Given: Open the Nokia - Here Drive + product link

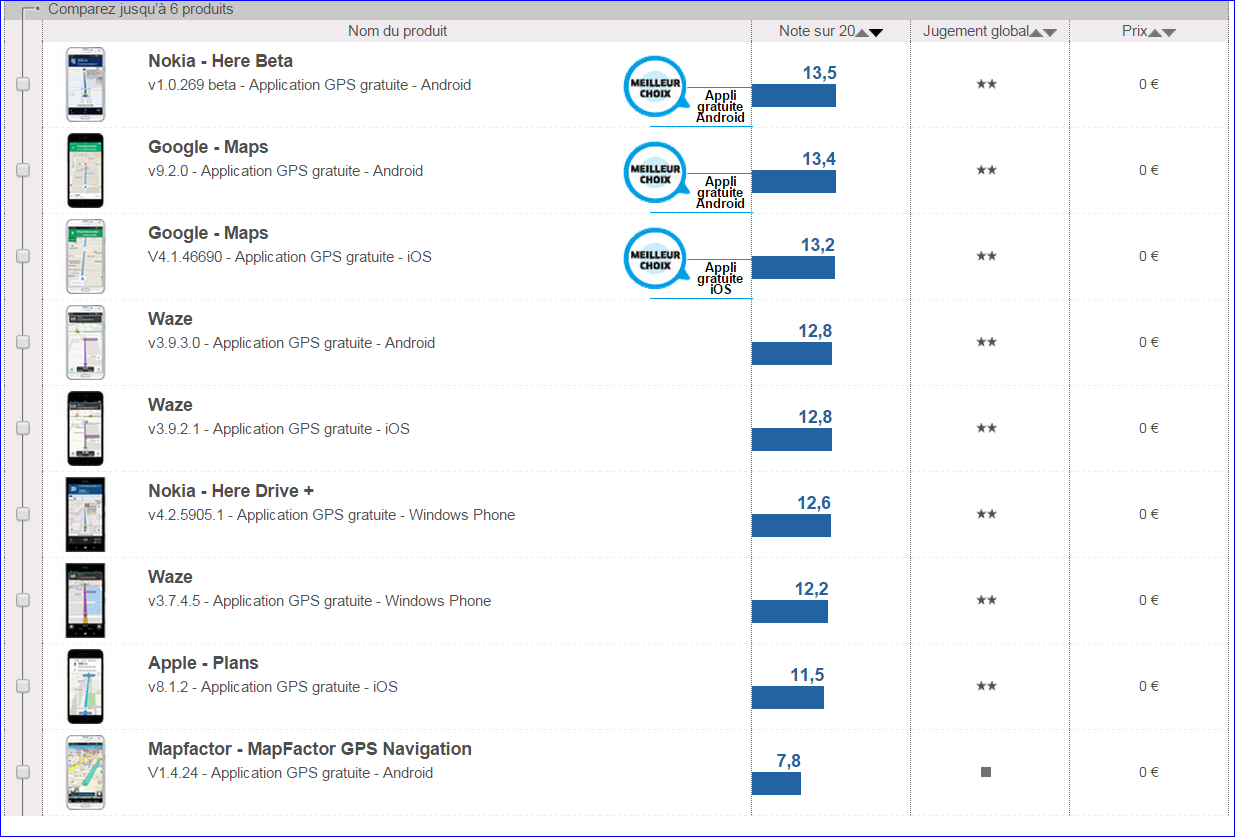Looking at the screenshot, I should coord(231,491).
